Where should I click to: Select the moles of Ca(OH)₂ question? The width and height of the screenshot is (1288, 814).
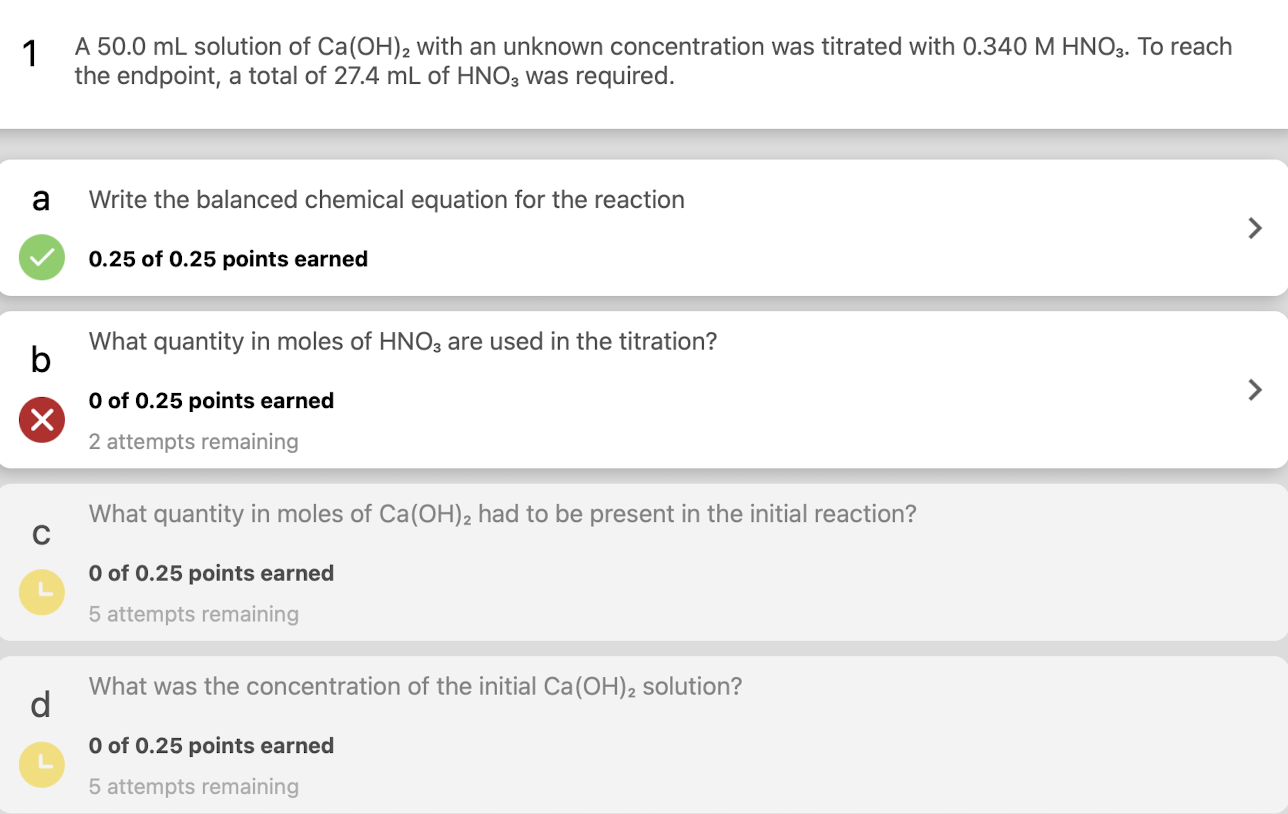coord(502,514)
